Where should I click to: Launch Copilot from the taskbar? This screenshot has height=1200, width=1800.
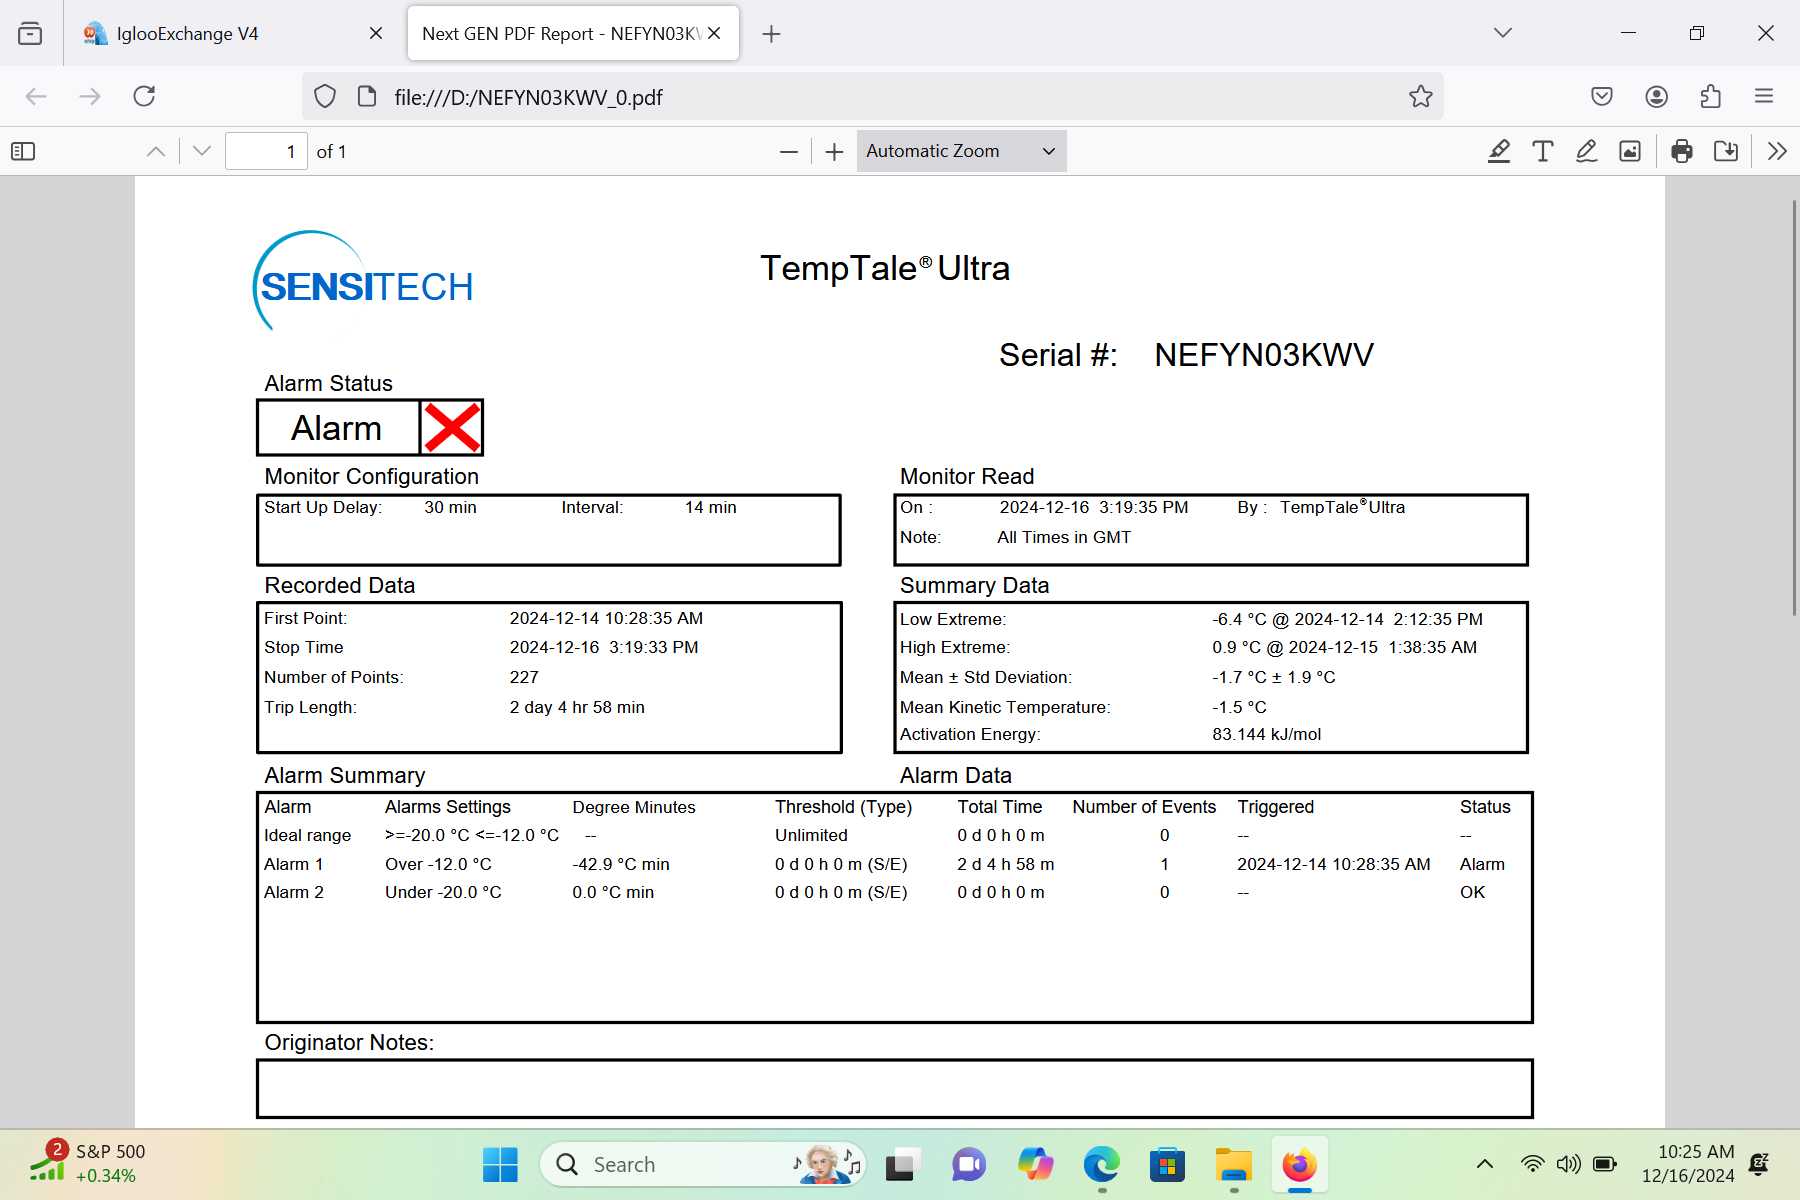1035,1164
